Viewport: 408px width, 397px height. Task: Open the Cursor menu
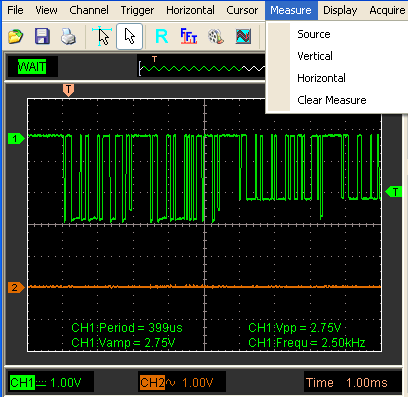pyautogui.click(x=242, y=10)
